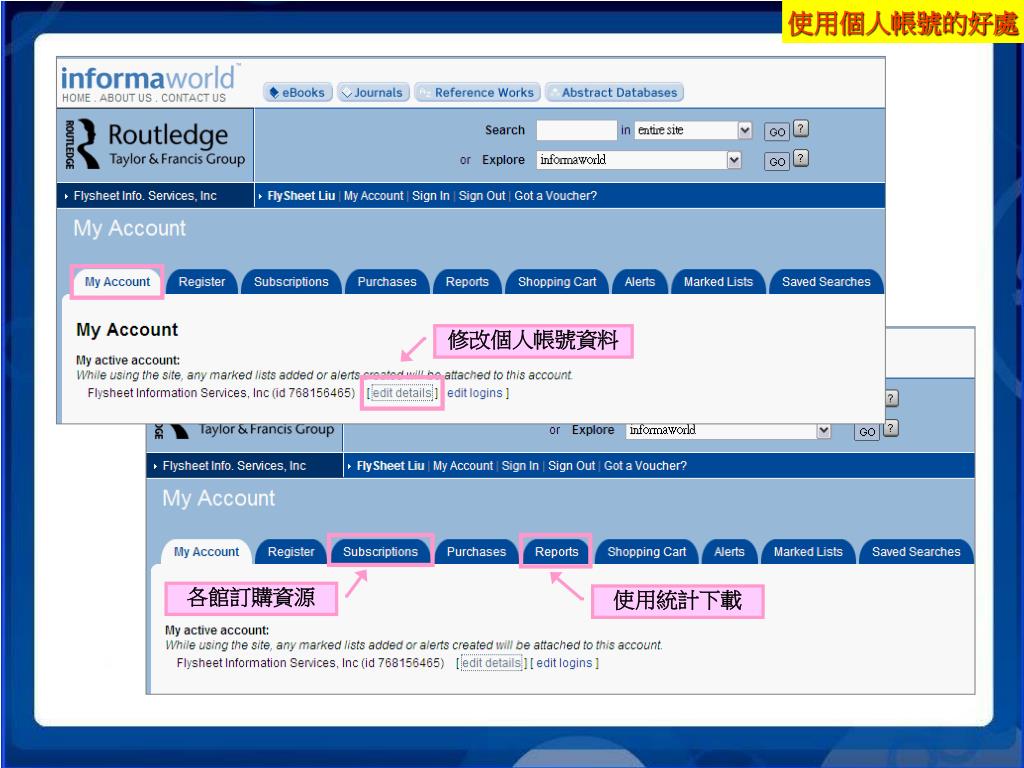Select Alerts tab in lower window
This screenshot has height=768, width=1024.
click(729, 552)
